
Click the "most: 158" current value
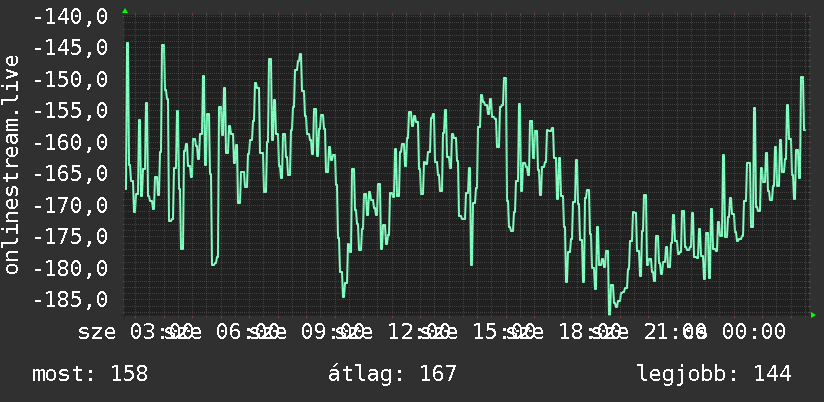[x=90, y=374]
